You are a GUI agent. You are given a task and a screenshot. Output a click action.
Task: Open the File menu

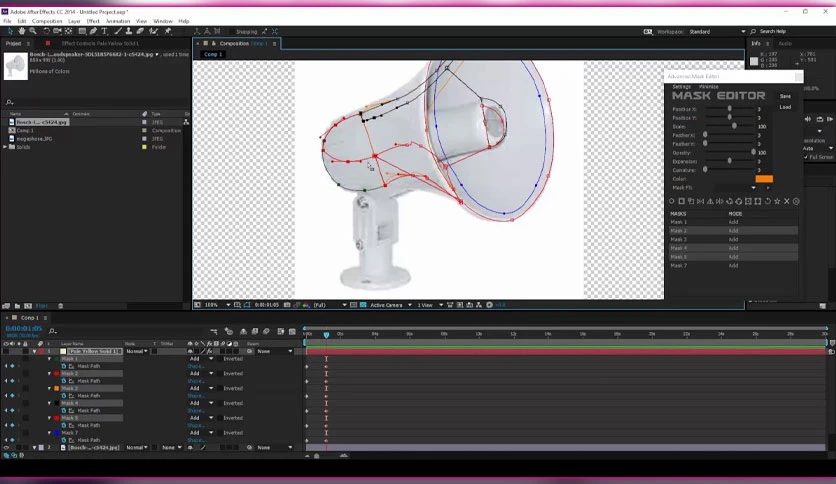tap(7, 21)
